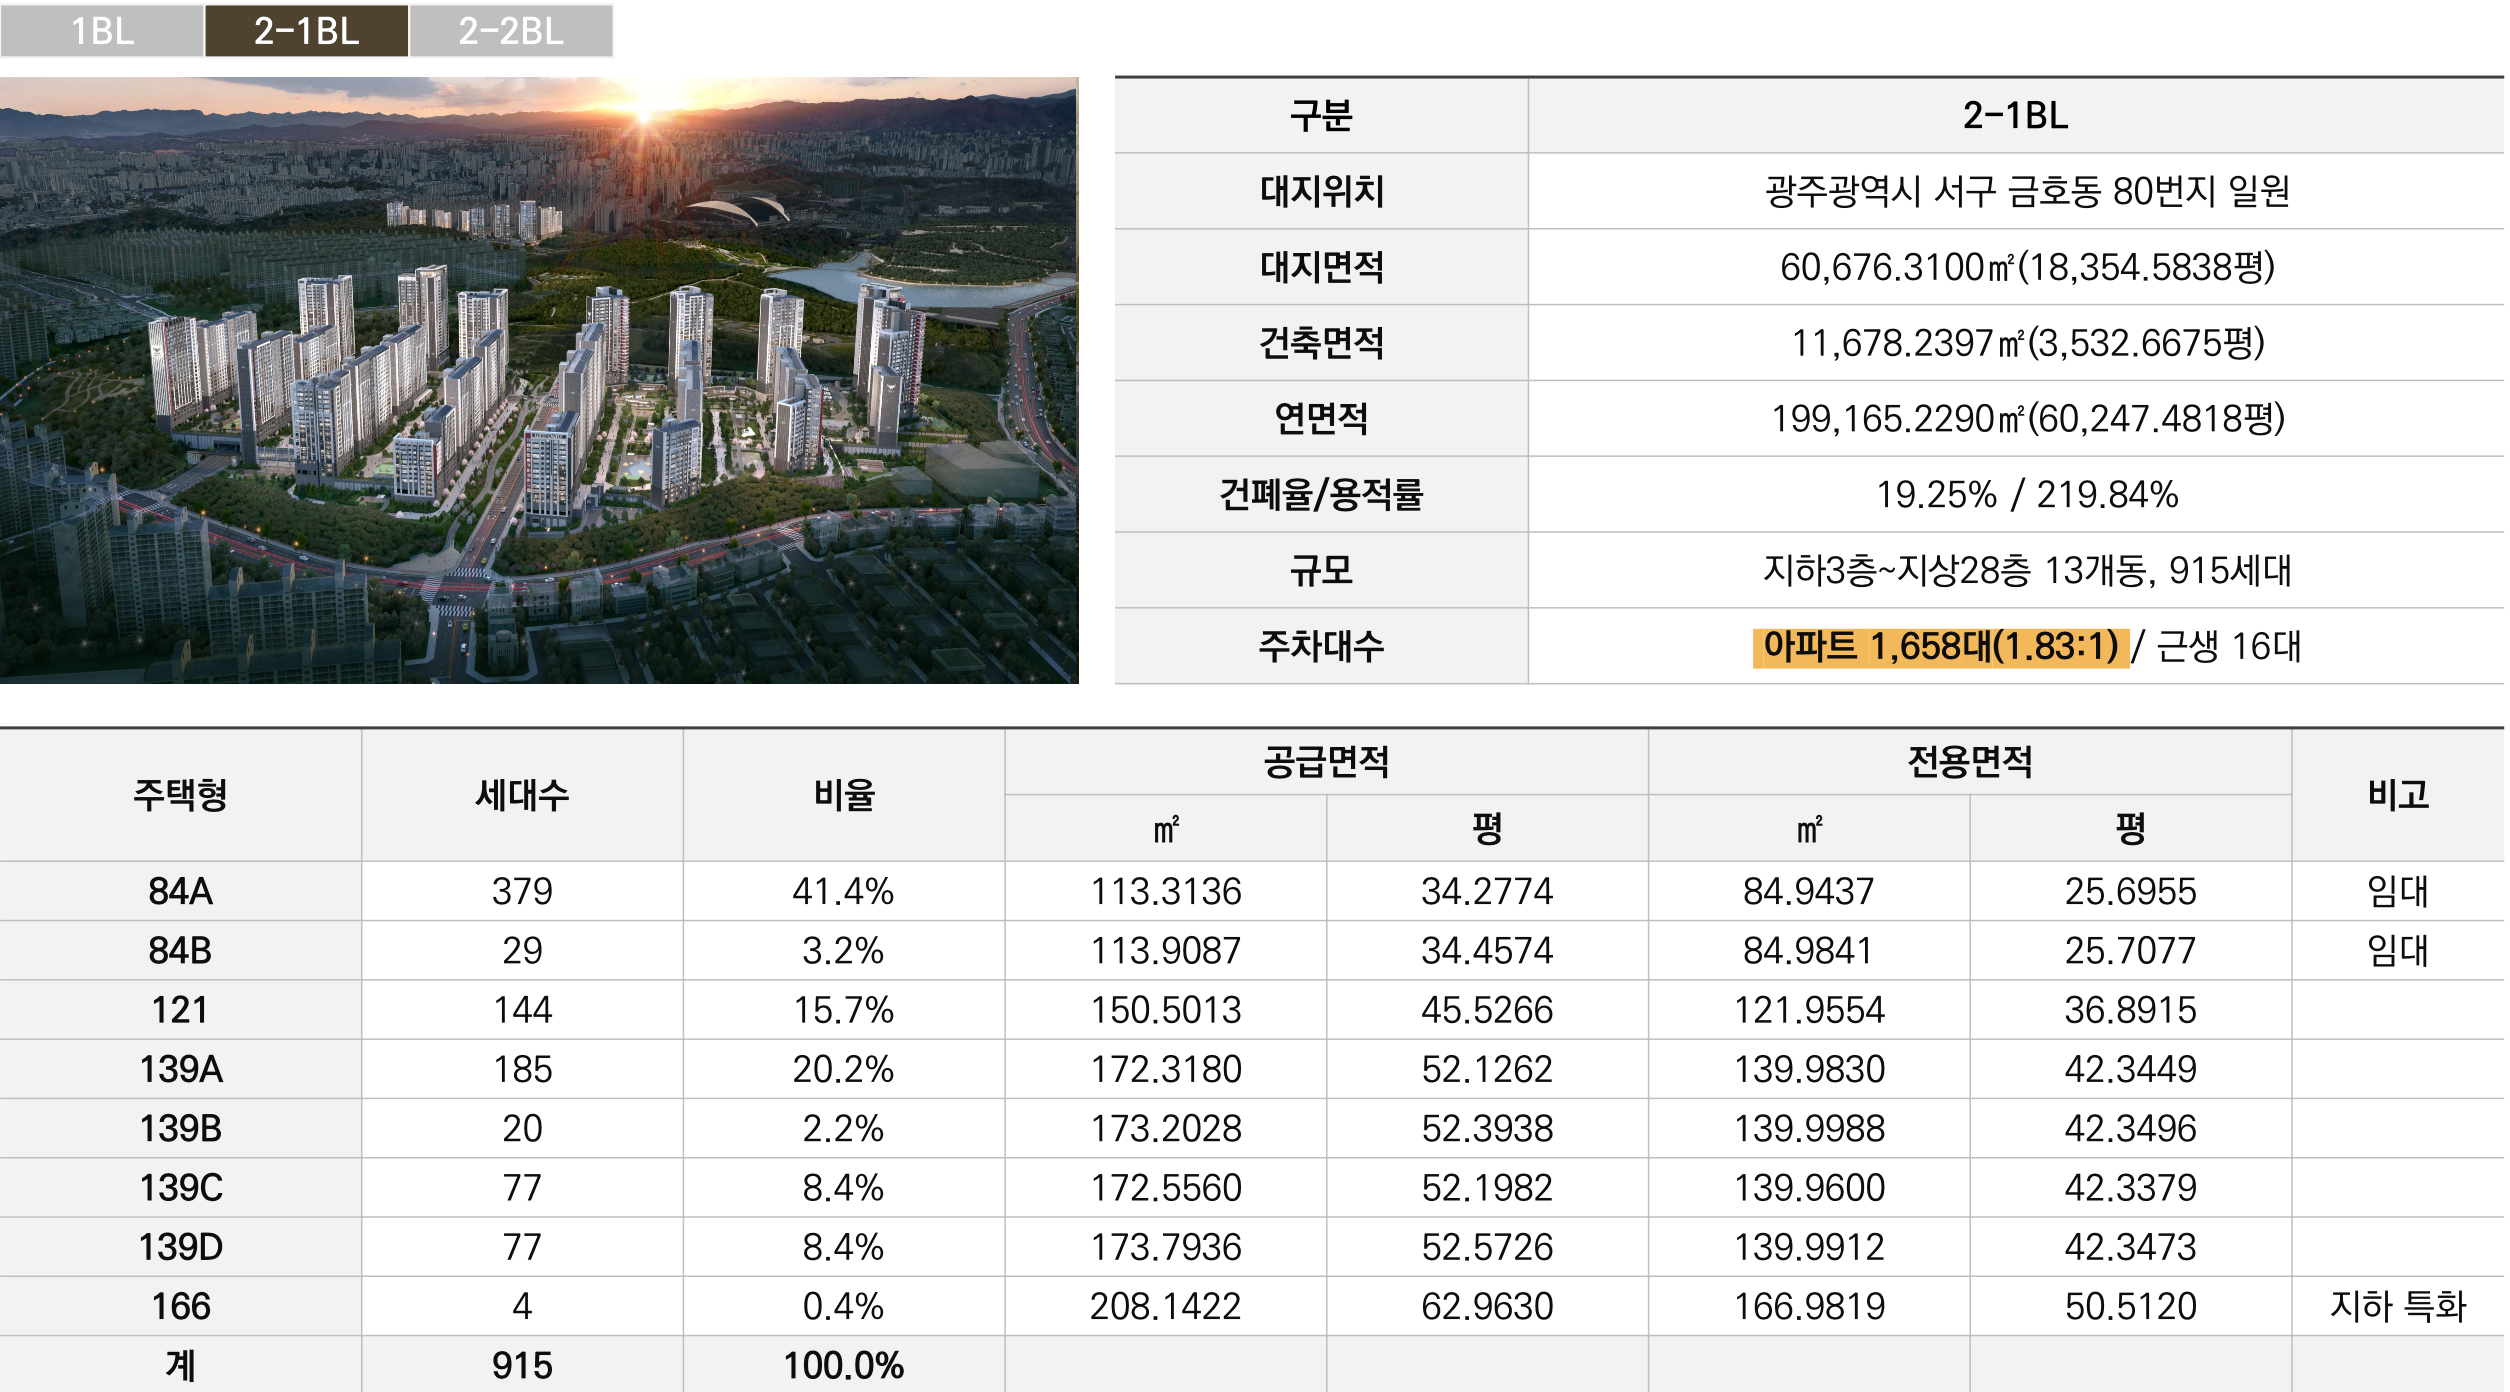Screen dimensions: 2510x1392
Task: Click the 지하 특화 remark cell
Action: coord(2397,1306)
